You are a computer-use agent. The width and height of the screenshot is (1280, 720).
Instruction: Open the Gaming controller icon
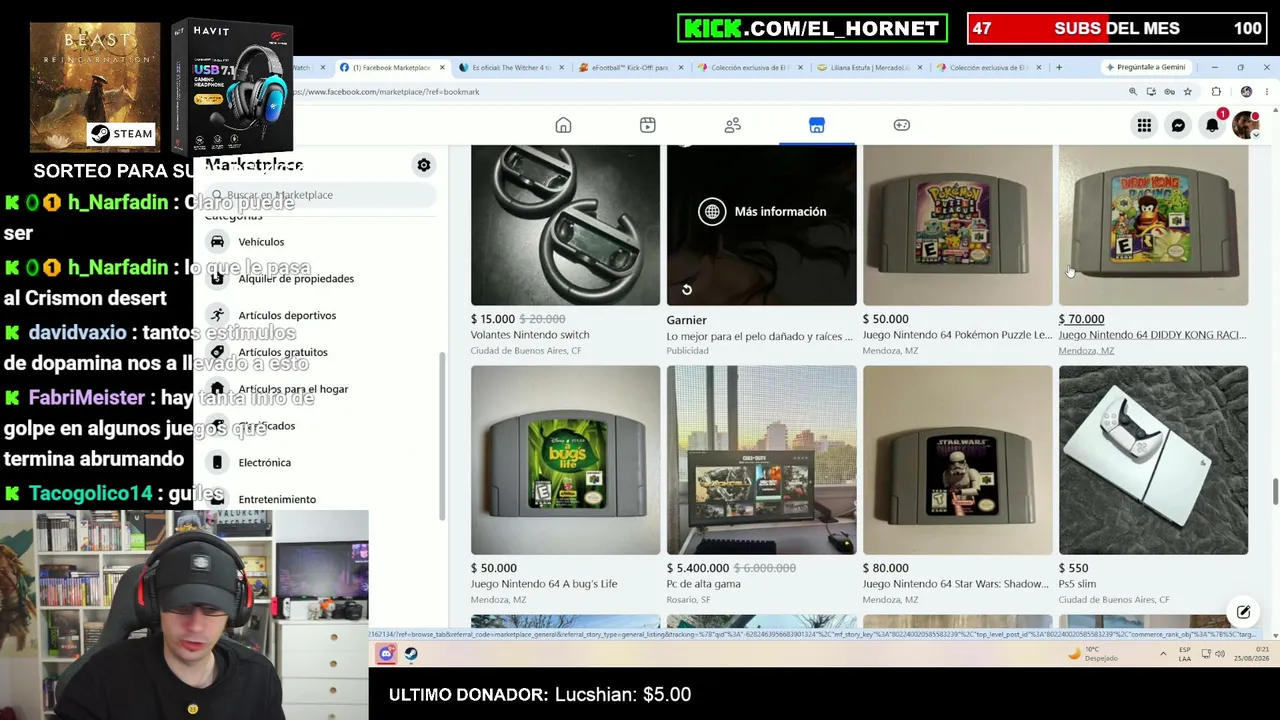(902, 125)
